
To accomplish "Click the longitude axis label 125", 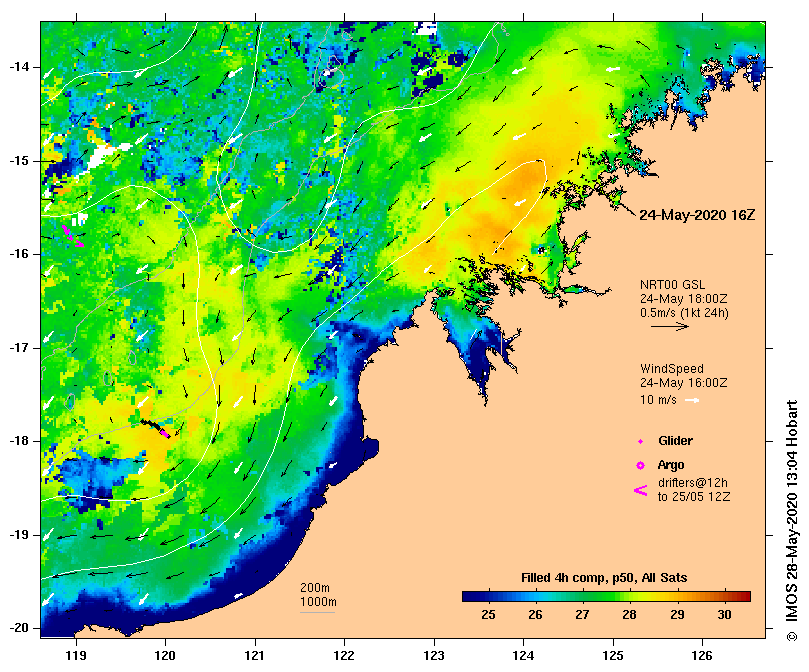I will pos(613,655).
